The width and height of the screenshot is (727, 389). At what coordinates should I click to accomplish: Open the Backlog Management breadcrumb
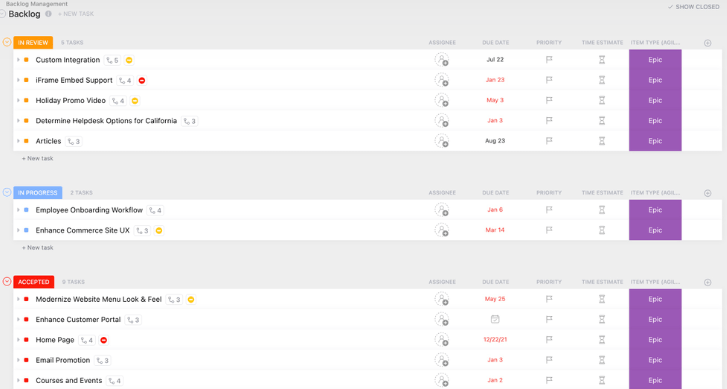(x=37, y=4)
